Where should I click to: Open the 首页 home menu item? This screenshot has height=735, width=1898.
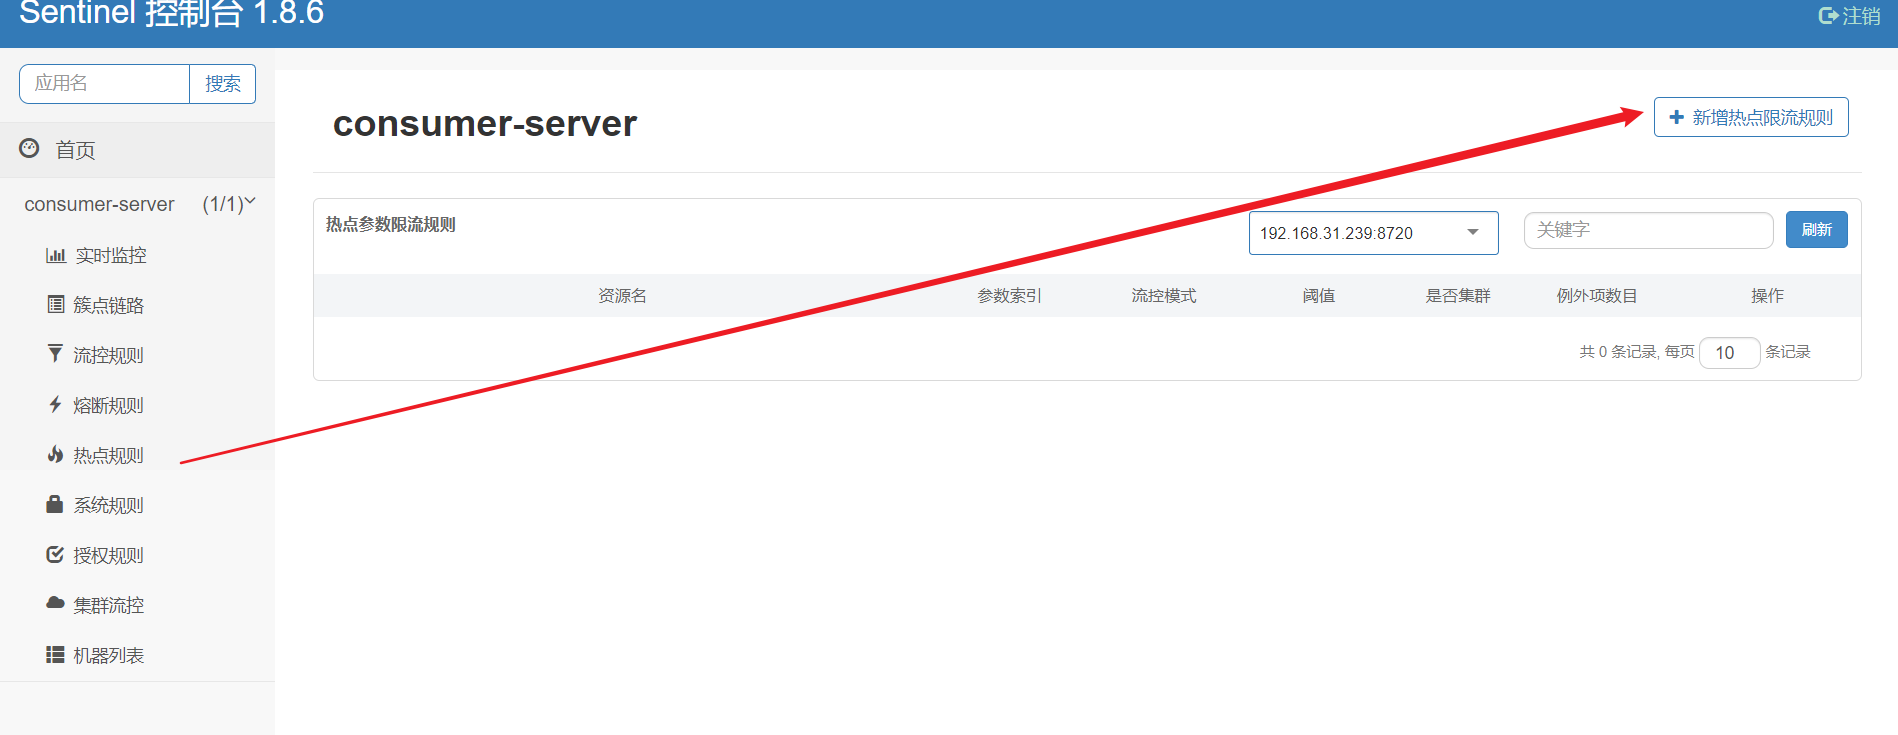pyautogui.click(x=137, y=150)
